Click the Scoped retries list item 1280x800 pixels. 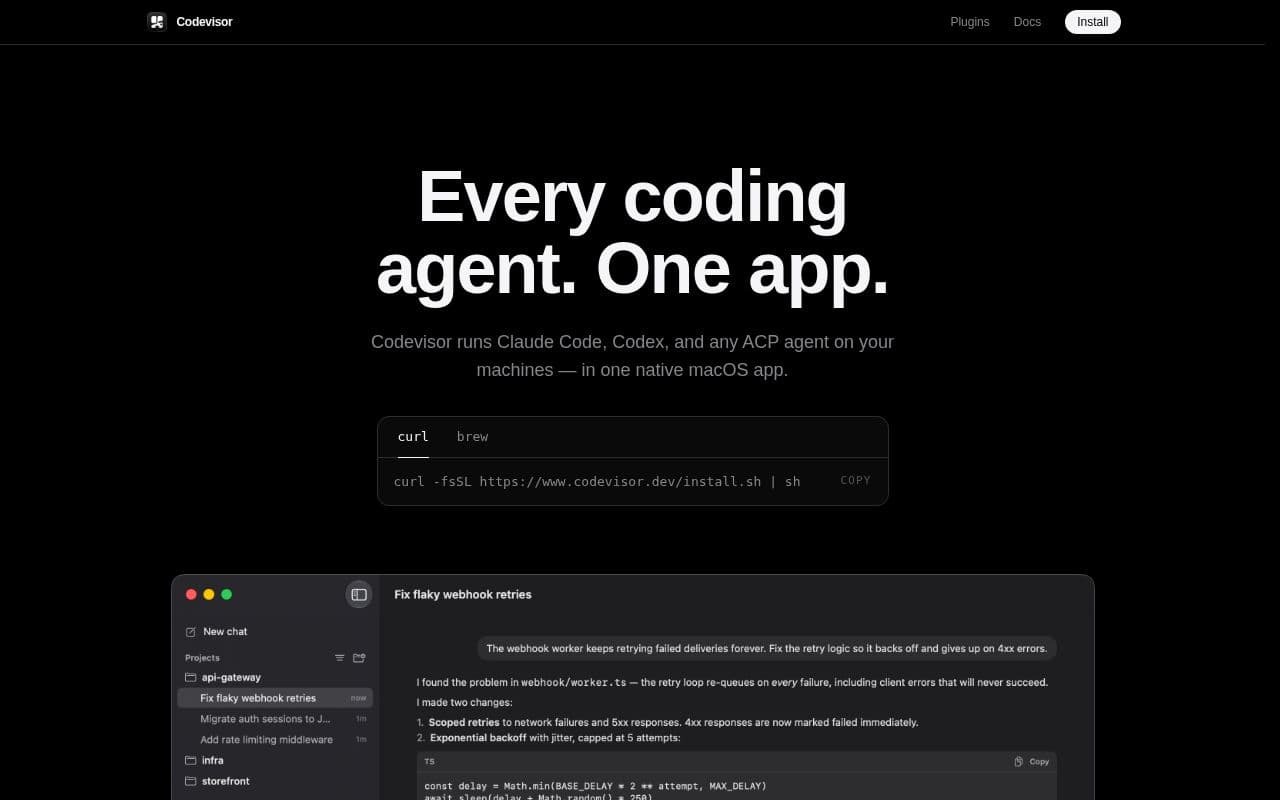(668, 722)
